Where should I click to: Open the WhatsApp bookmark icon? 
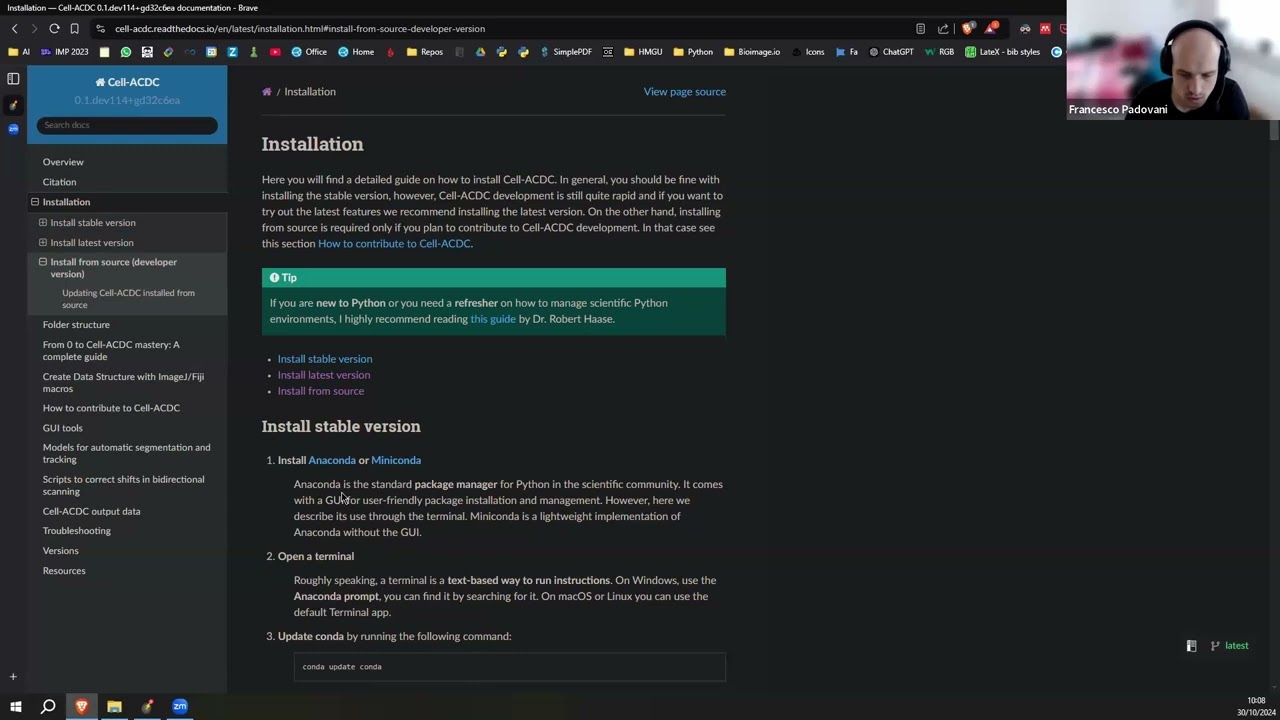[126, 52]
